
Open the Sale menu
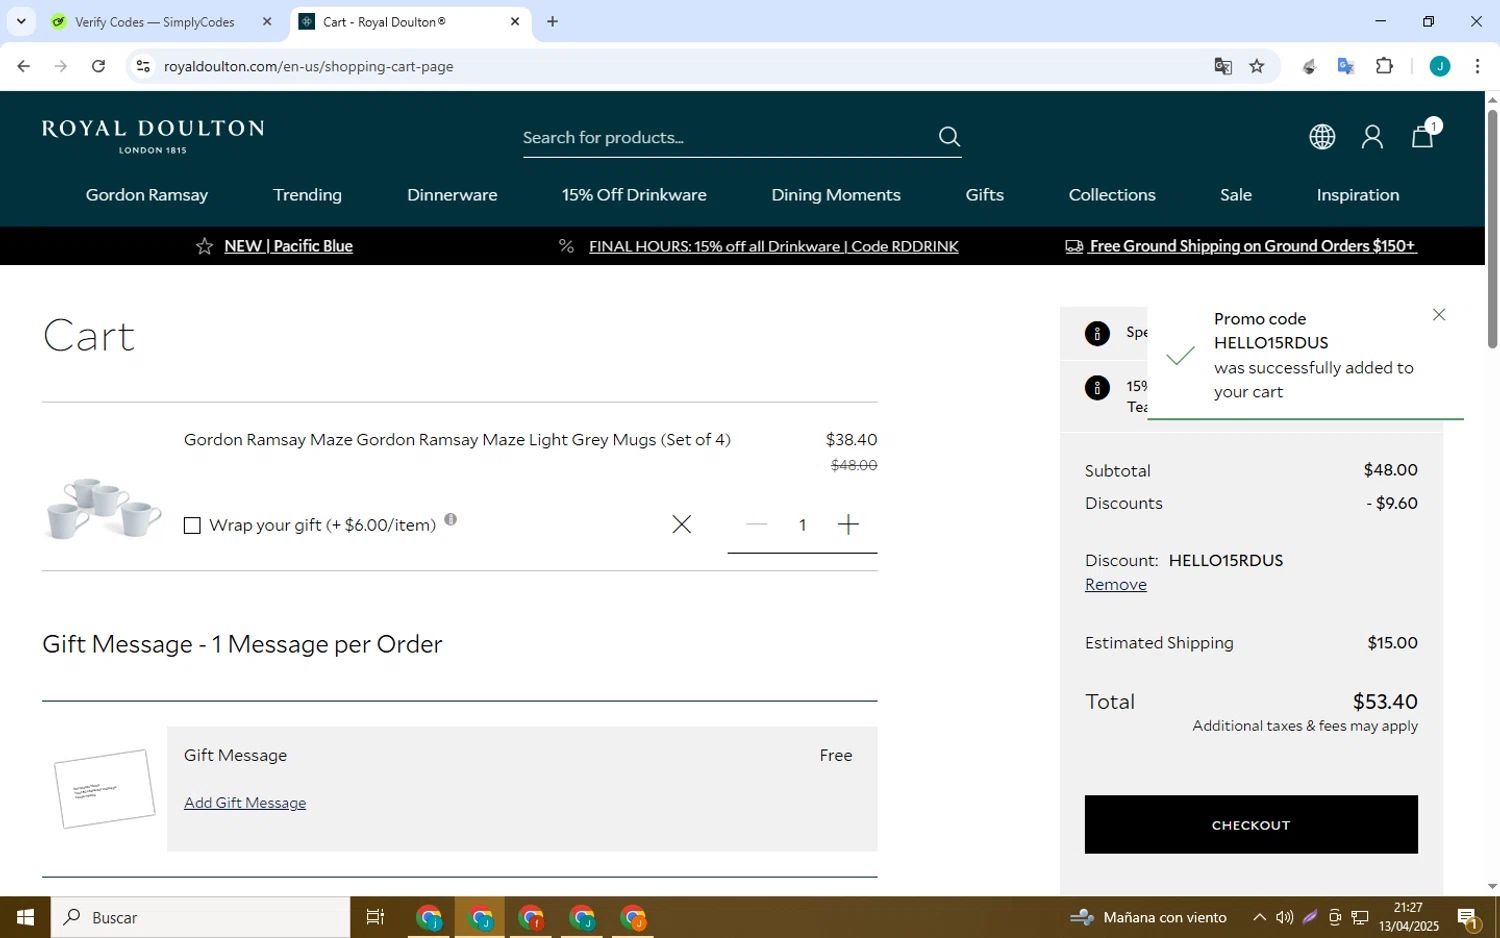(1236, 195)
